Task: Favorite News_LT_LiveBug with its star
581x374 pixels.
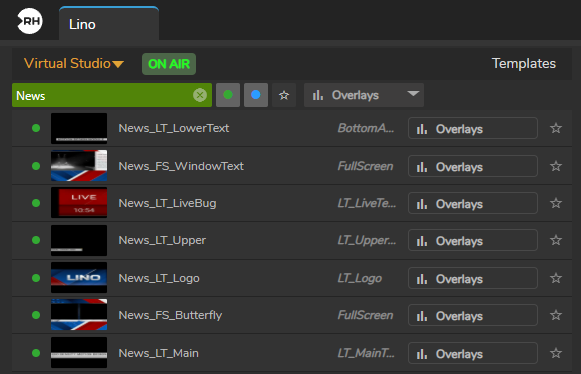Action: tap(556, 203)
